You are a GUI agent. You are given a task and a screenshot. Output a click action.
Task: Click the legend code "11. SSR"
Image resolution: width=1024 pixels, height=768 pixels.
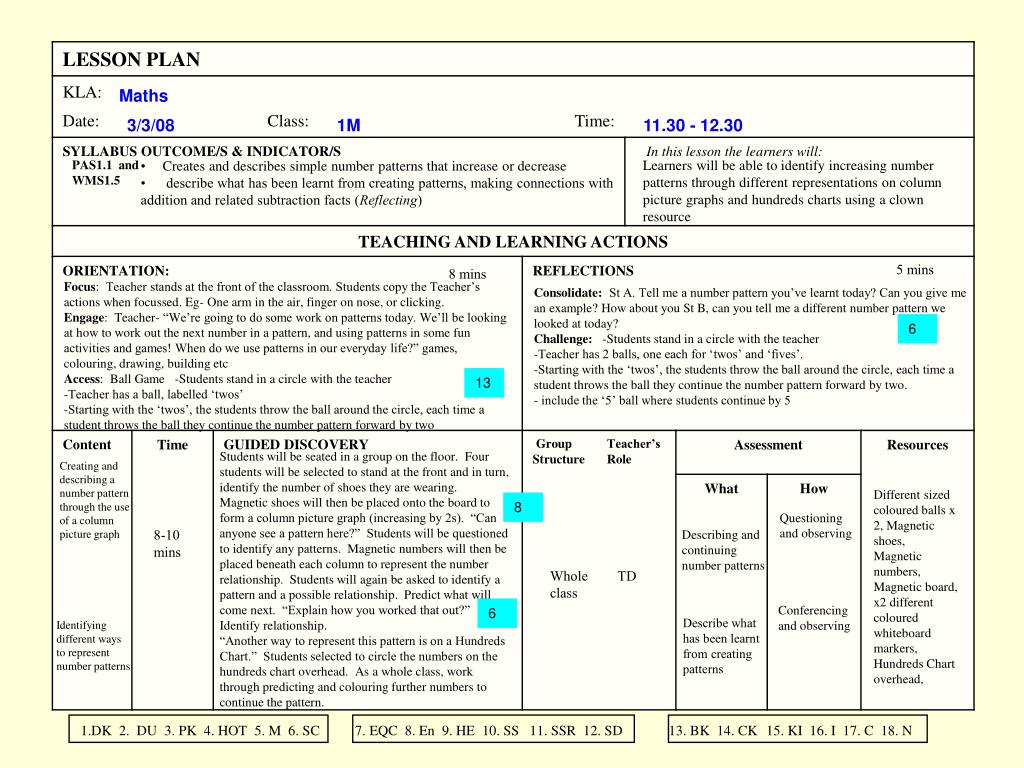[x=552, y=731]
